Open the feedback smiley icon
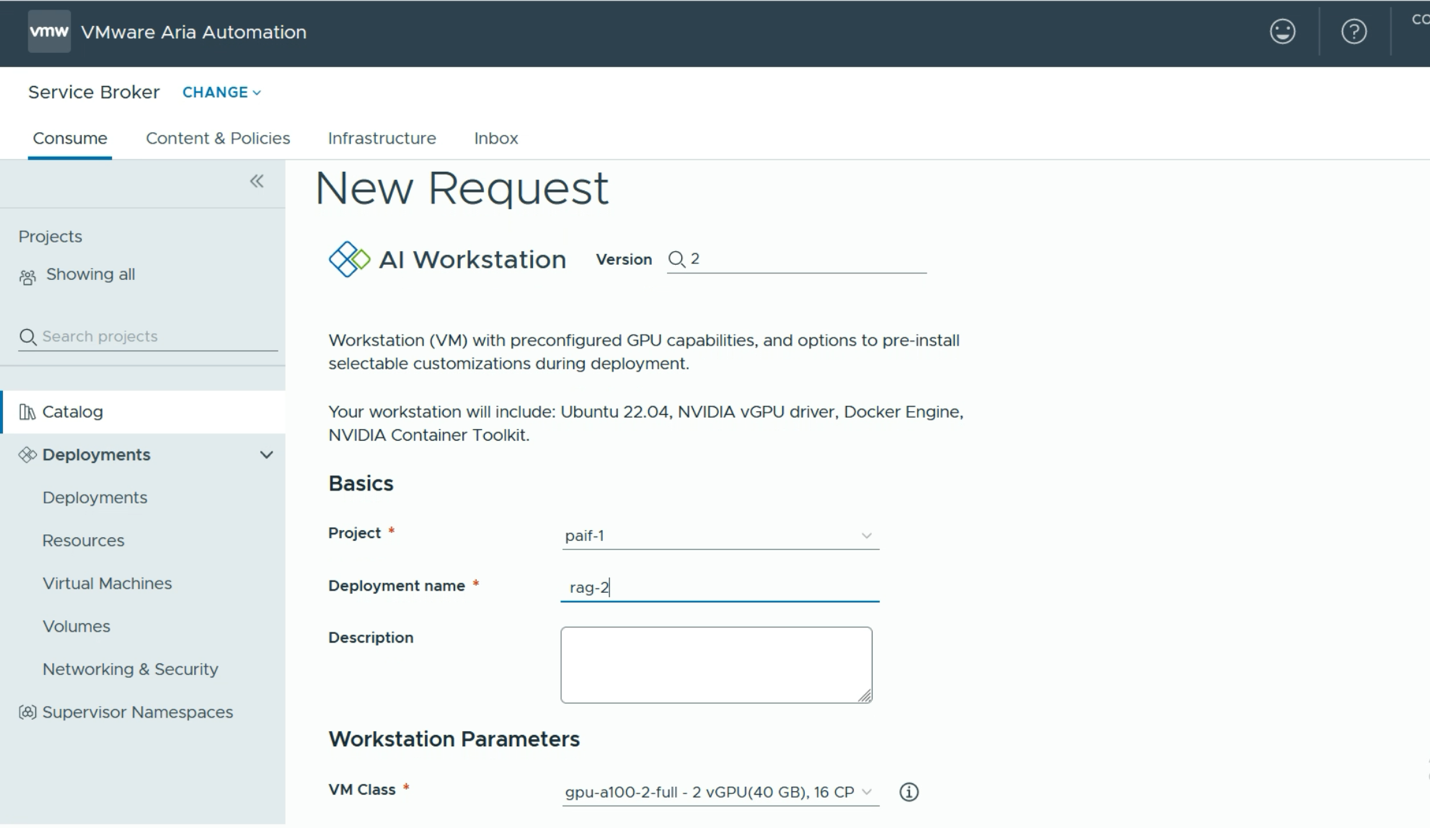This screenshot has width=1430, height=828. coord(1282,32)
